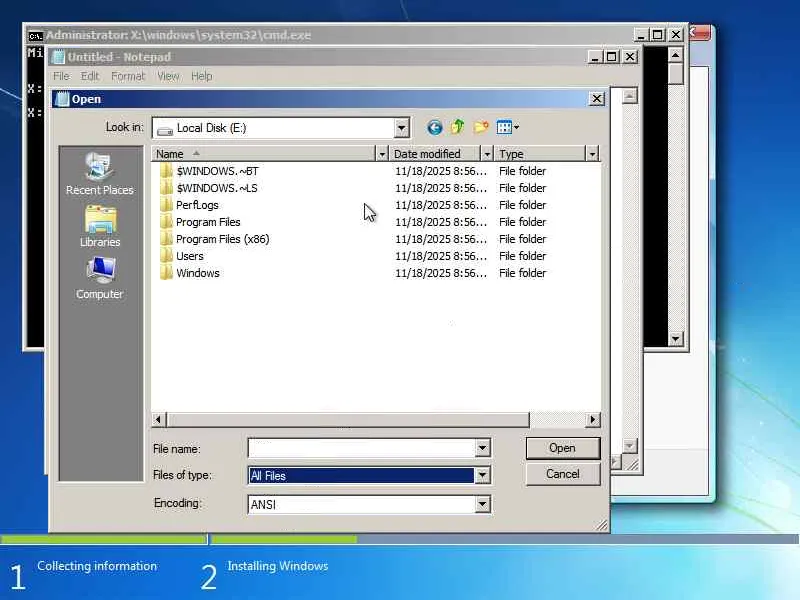Open the File menu in Notepad
The image size is (800, 600).
click(61, 76)
